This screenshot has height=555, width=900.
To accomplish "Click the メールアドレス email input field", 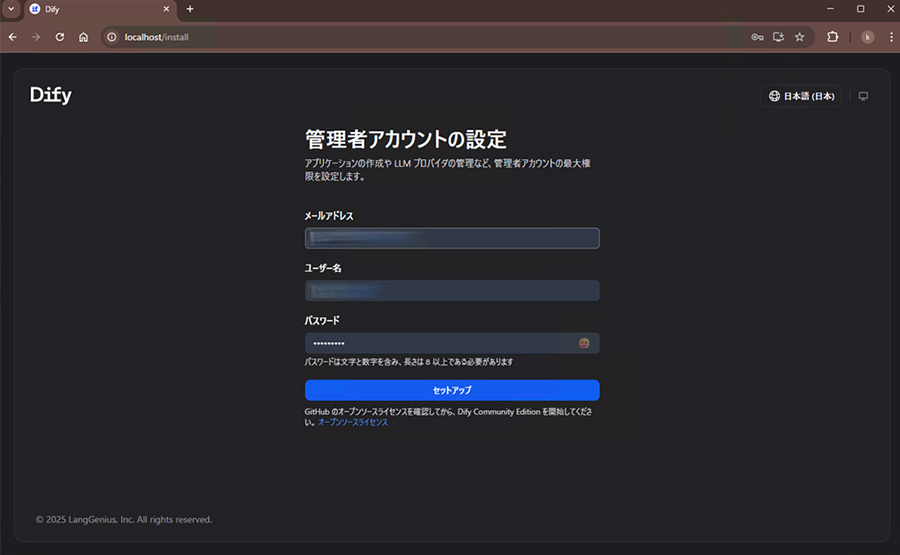I will (451, 238).
